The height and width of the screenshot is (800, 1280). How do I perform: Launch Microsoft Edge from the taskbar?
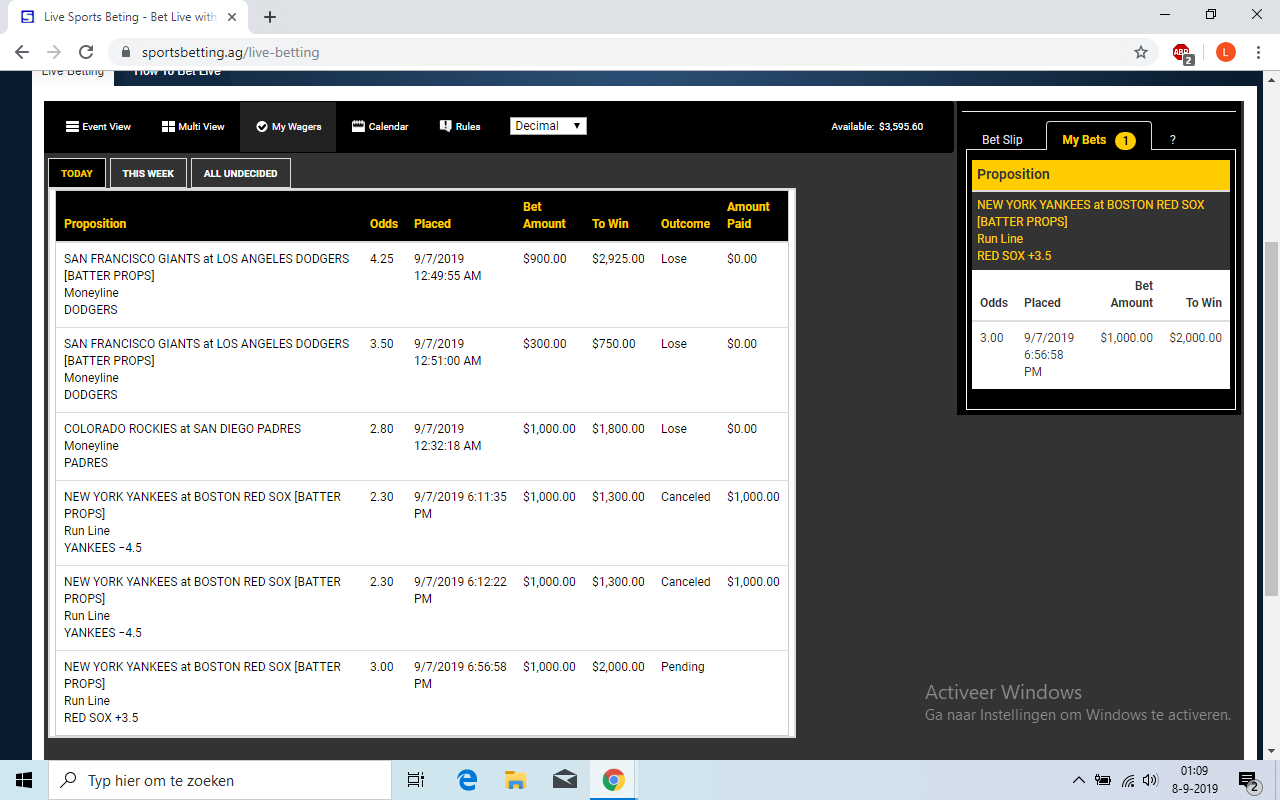pos(467,780)
